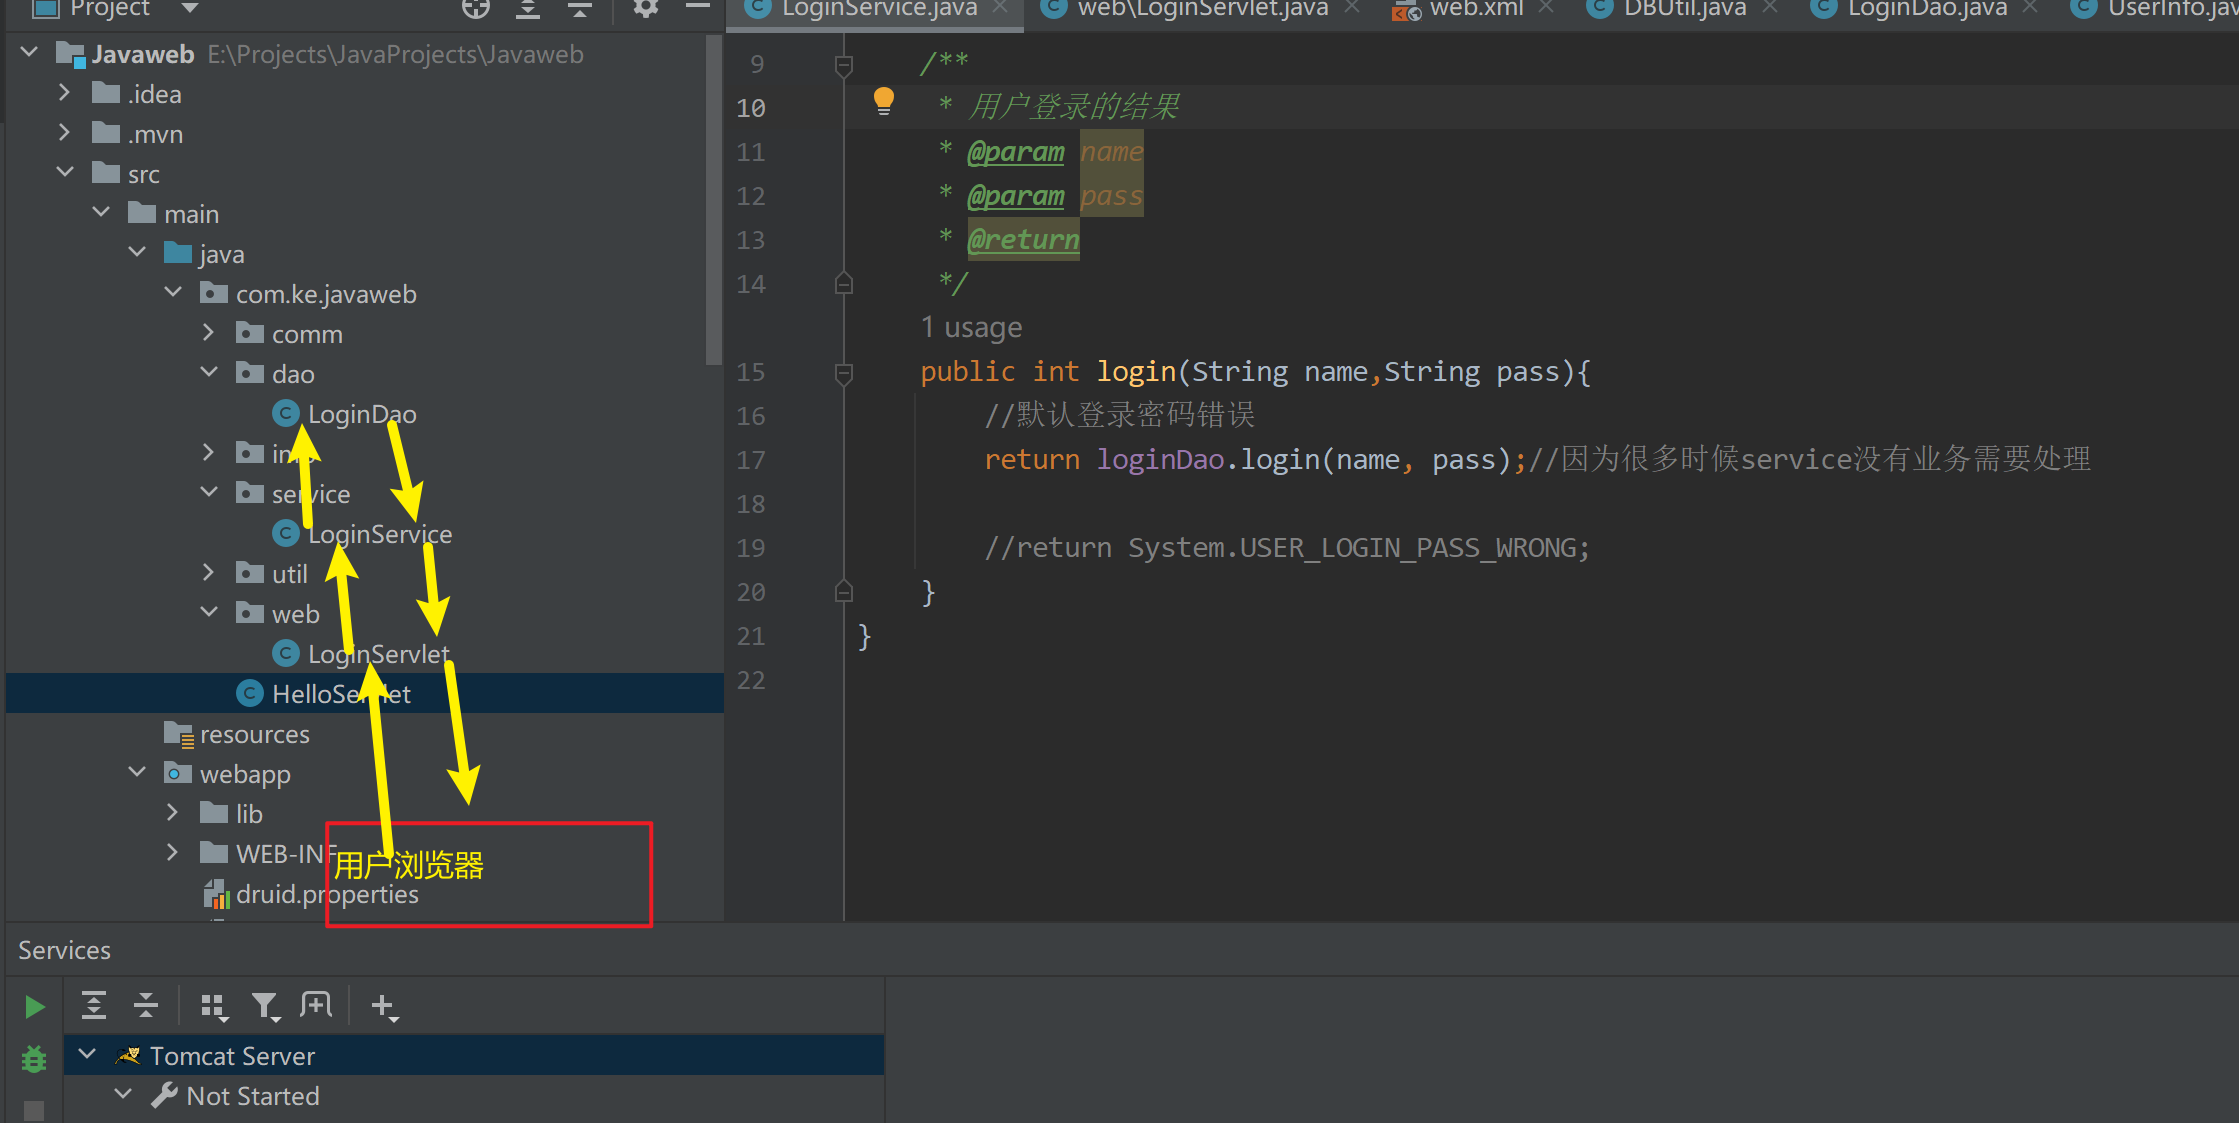Click the yellow light bulb intention icon

click(x=883, y=100)
